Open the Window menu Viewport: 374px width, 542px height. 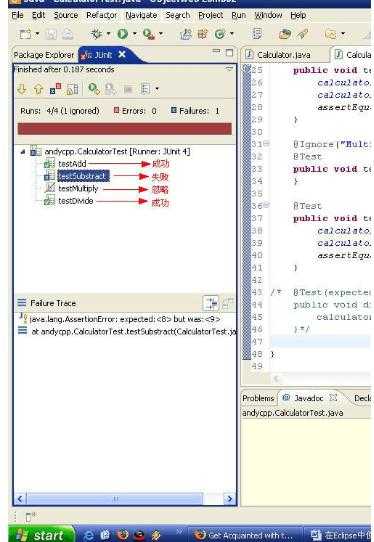pos(268,15)
